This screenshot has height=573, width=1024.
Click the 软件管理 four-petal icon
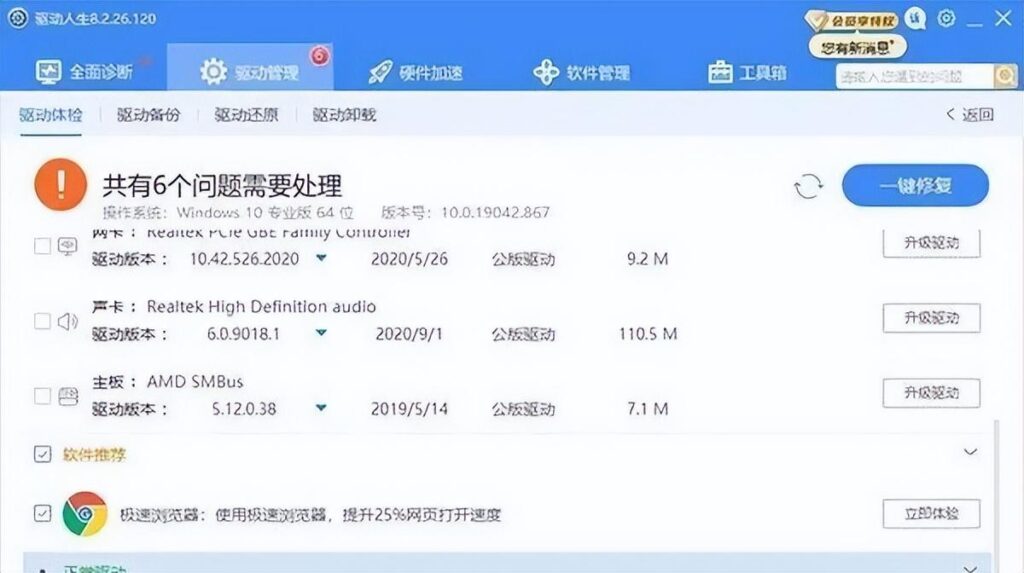point(546,72)
